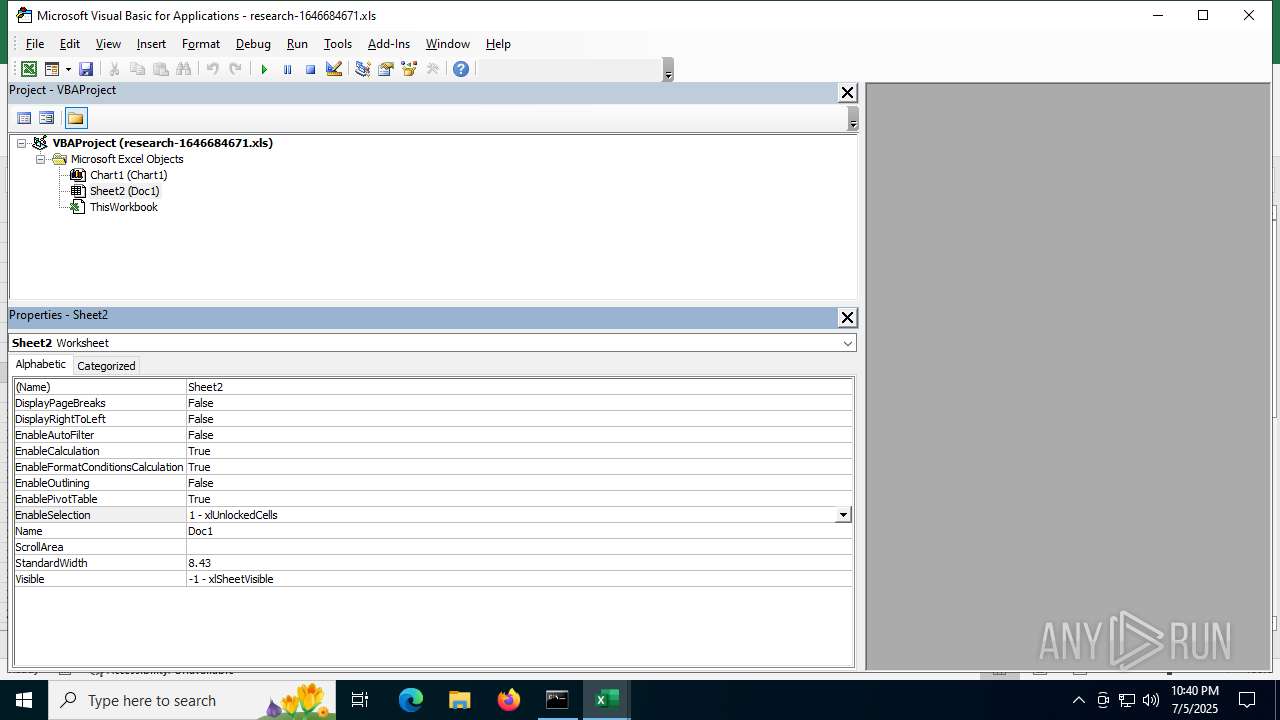Viewport: 1280px width, 720px height.
Task: Open the Object Browser toolbar icon
Action: point(409,69)
